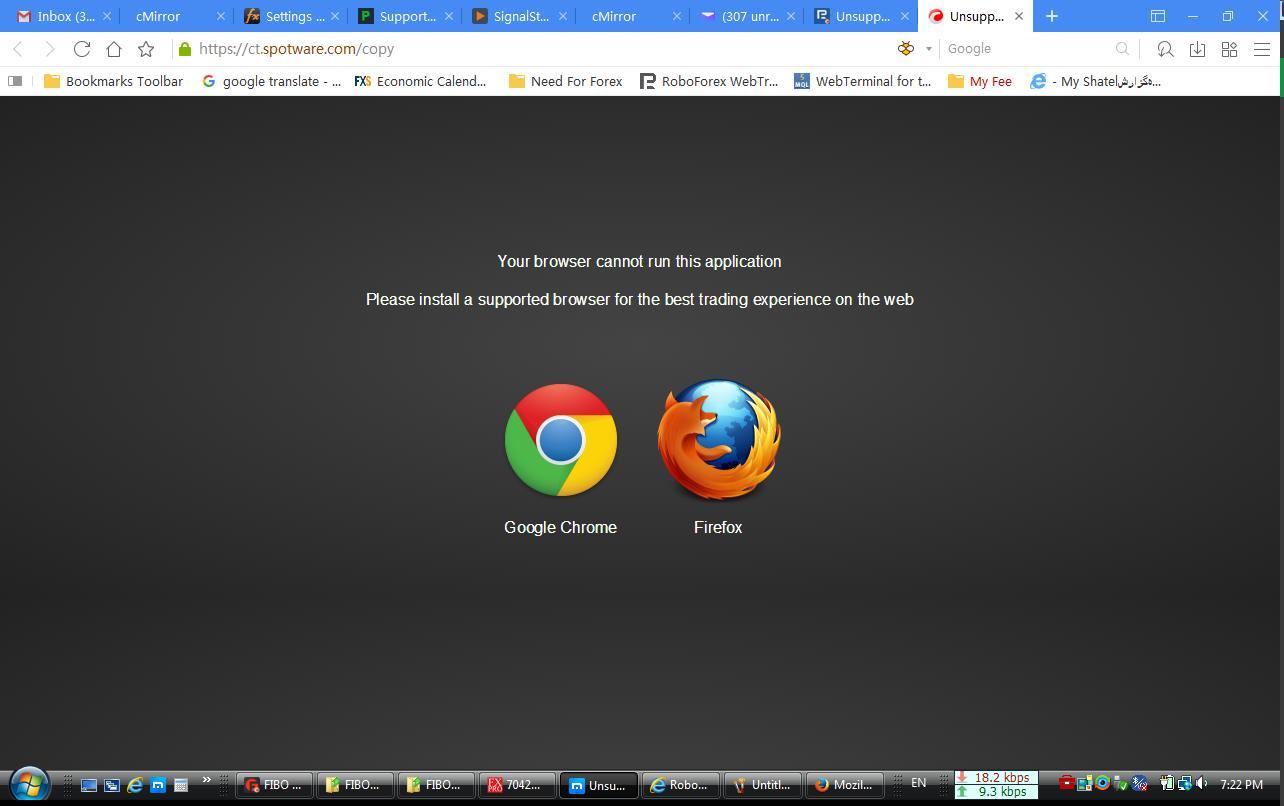Open the Bookmarks Toolbar folder
This screenshot has height=806, width=1284.
(113, 81)
